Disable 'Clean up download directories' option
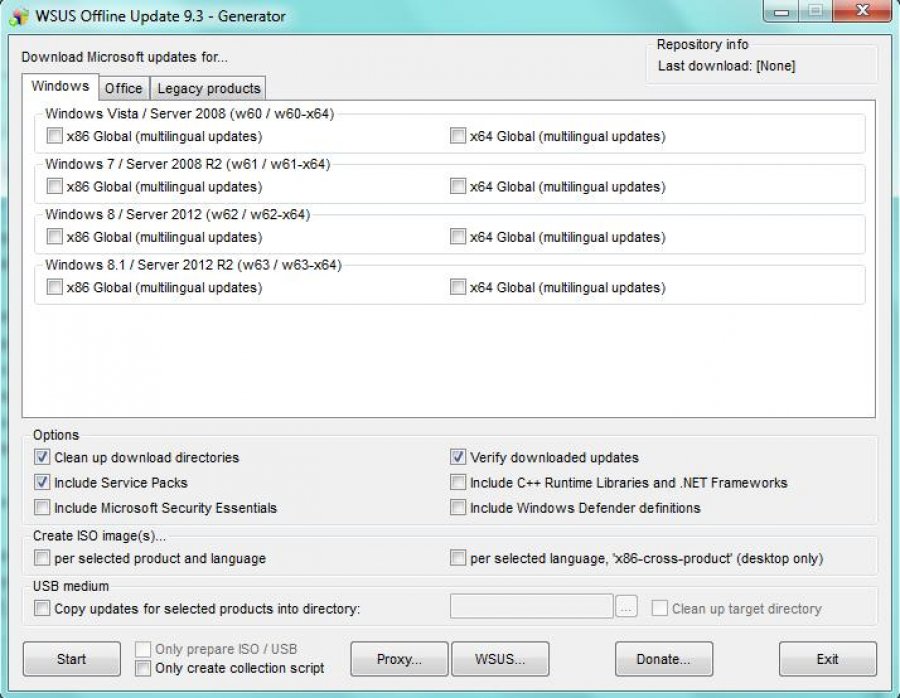 coord(42,457)
